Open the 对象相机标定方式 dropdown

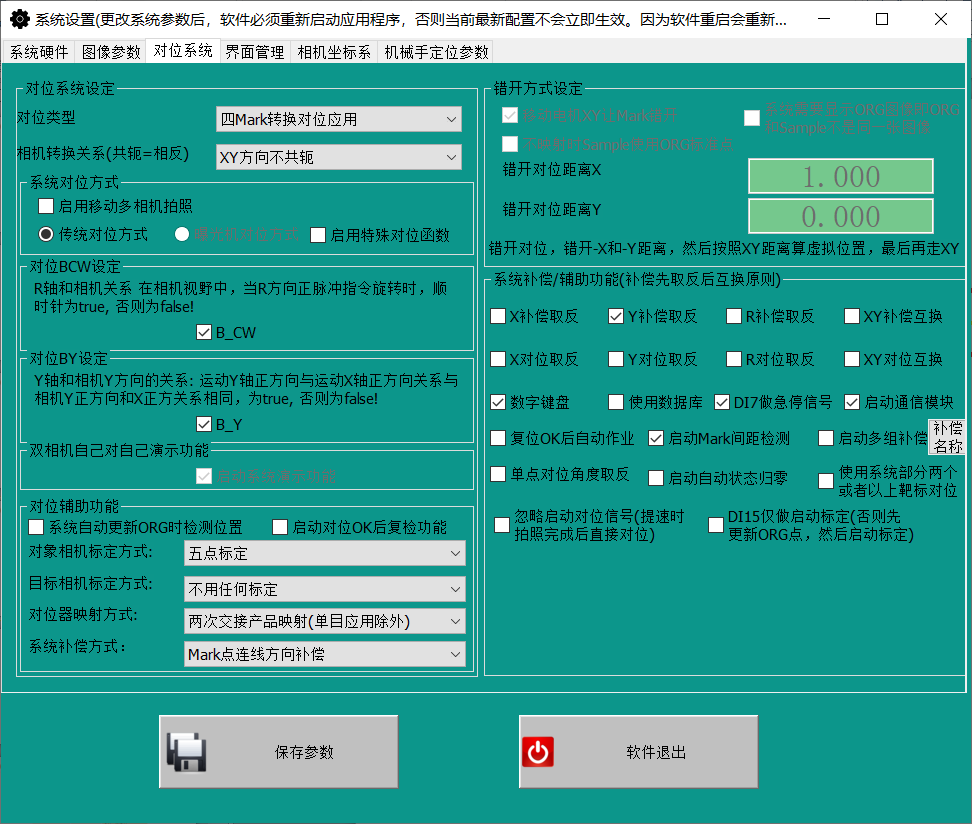click(x=325, y=553)
